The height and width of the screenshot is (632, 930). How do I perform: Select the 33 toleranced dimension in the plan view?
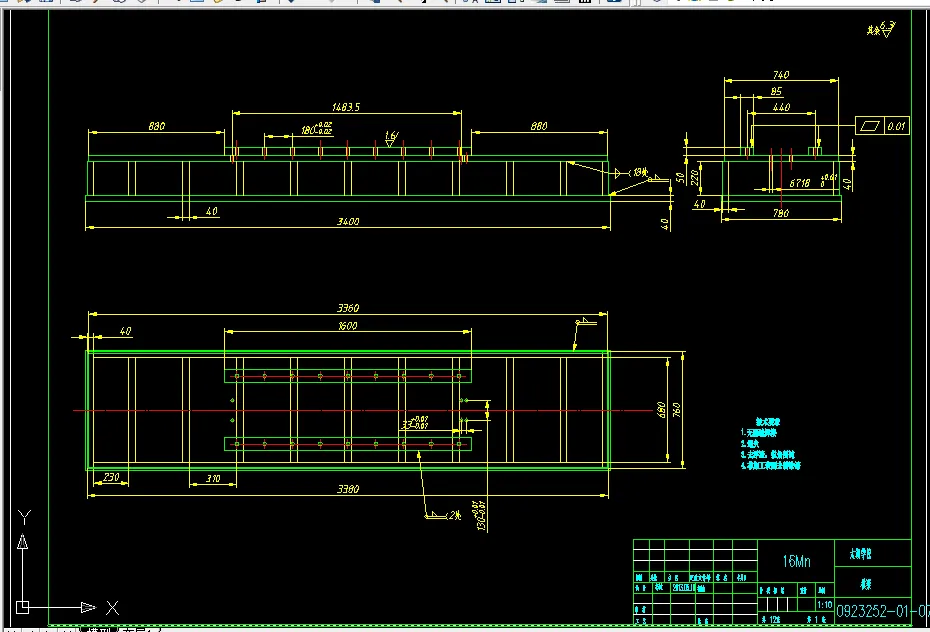click(415, 423)
